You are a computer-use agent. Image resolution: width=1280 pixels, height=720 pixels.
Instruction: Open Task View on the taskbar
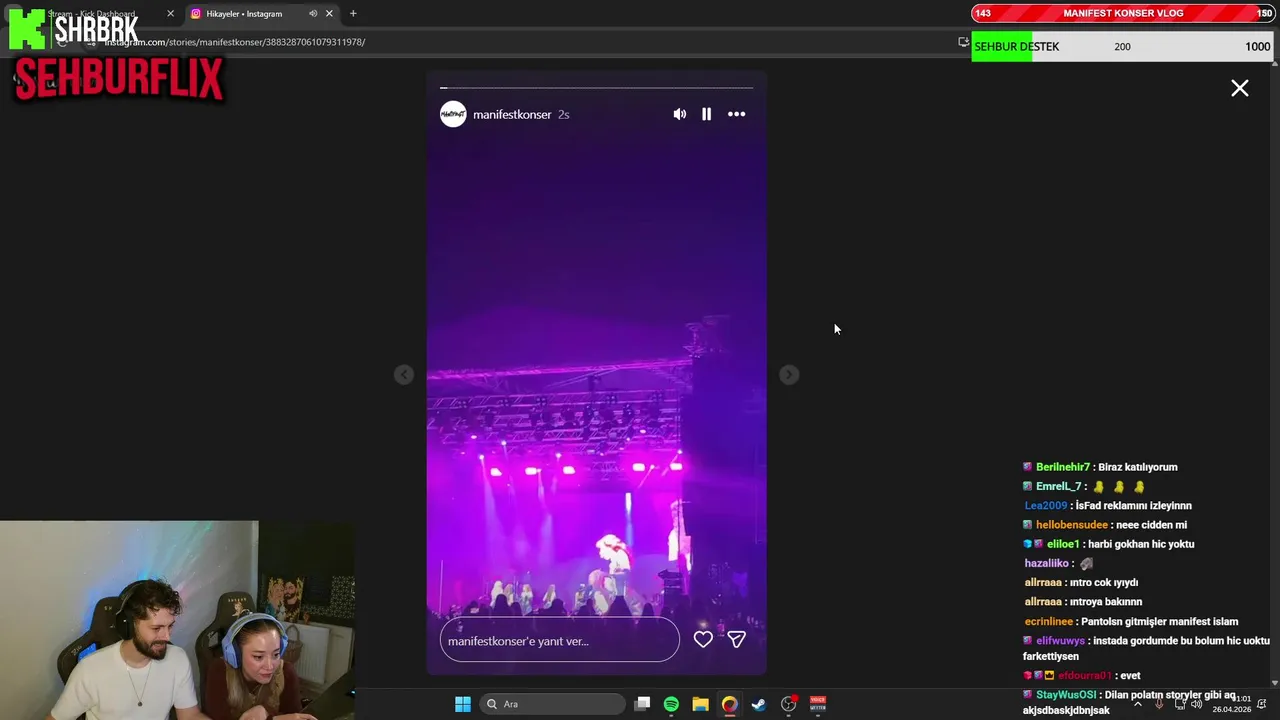643,704
